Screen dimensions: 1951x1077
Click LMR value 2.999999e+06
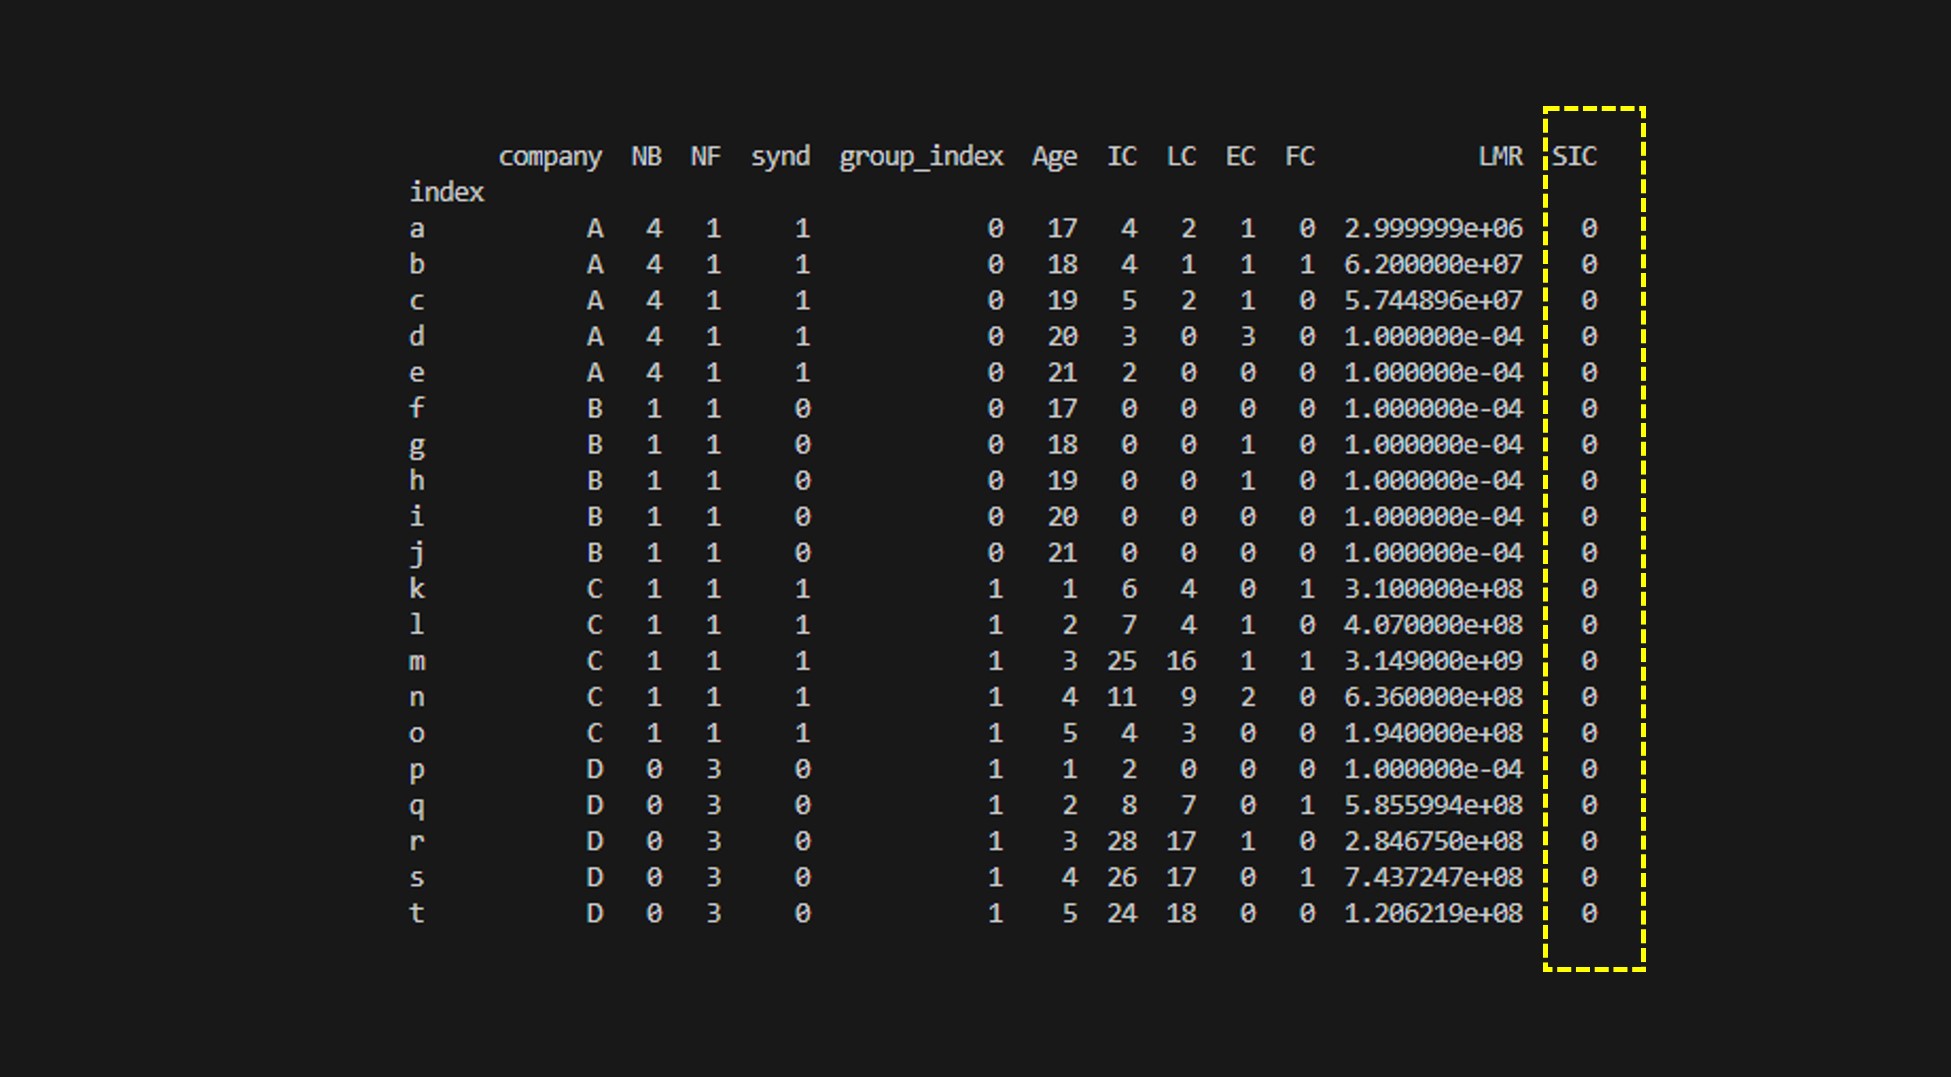tap(1433, 229)
